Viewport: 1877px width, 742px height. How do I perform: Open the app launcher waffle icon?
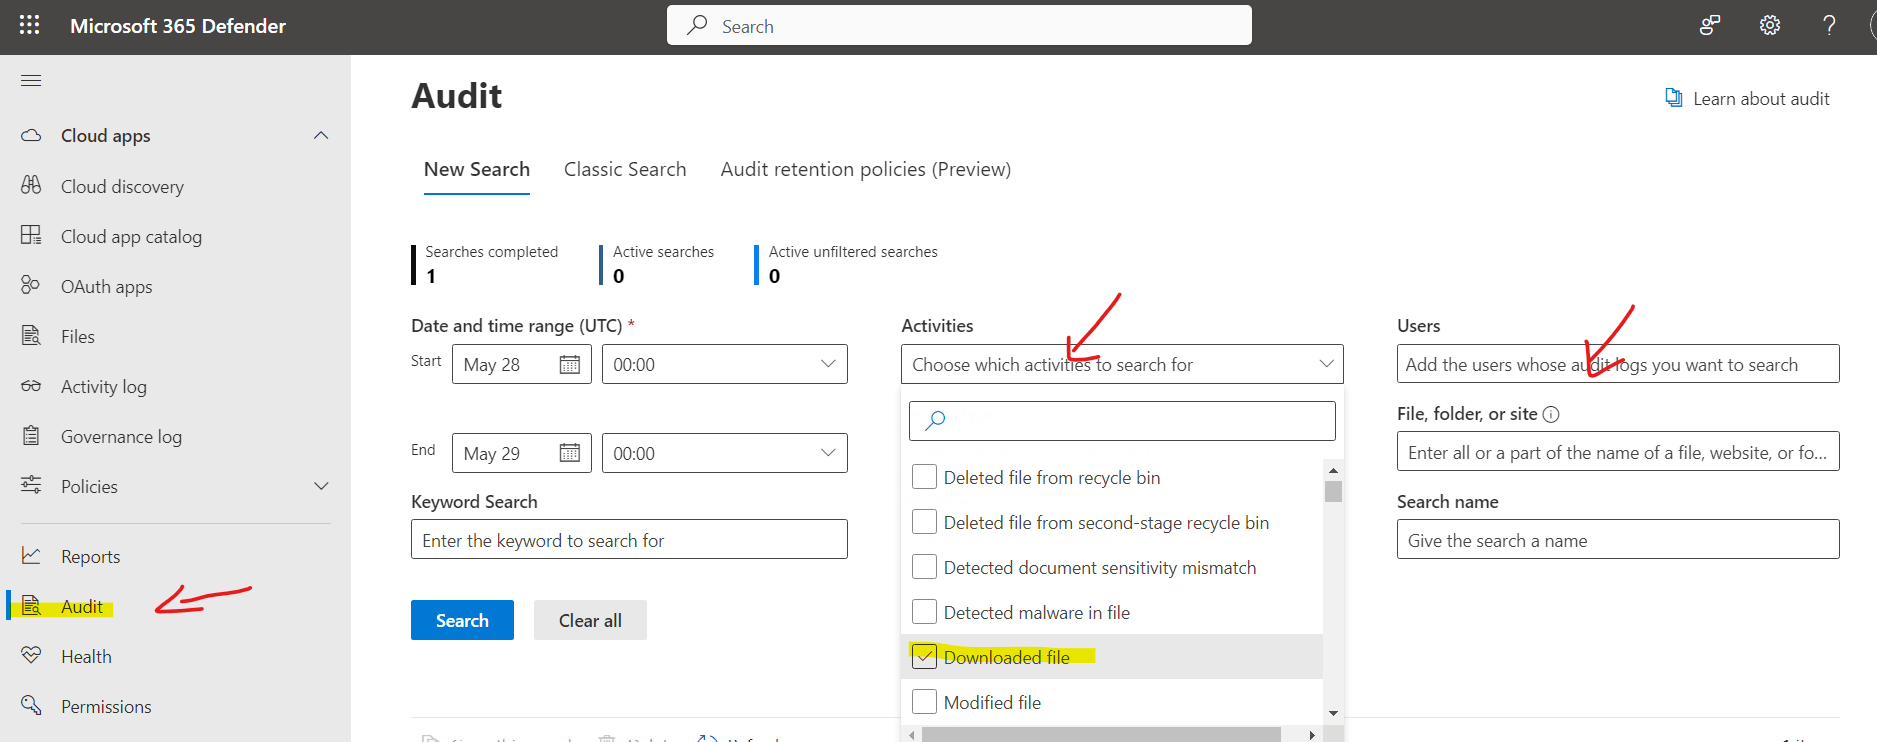[x=30, y=25]
